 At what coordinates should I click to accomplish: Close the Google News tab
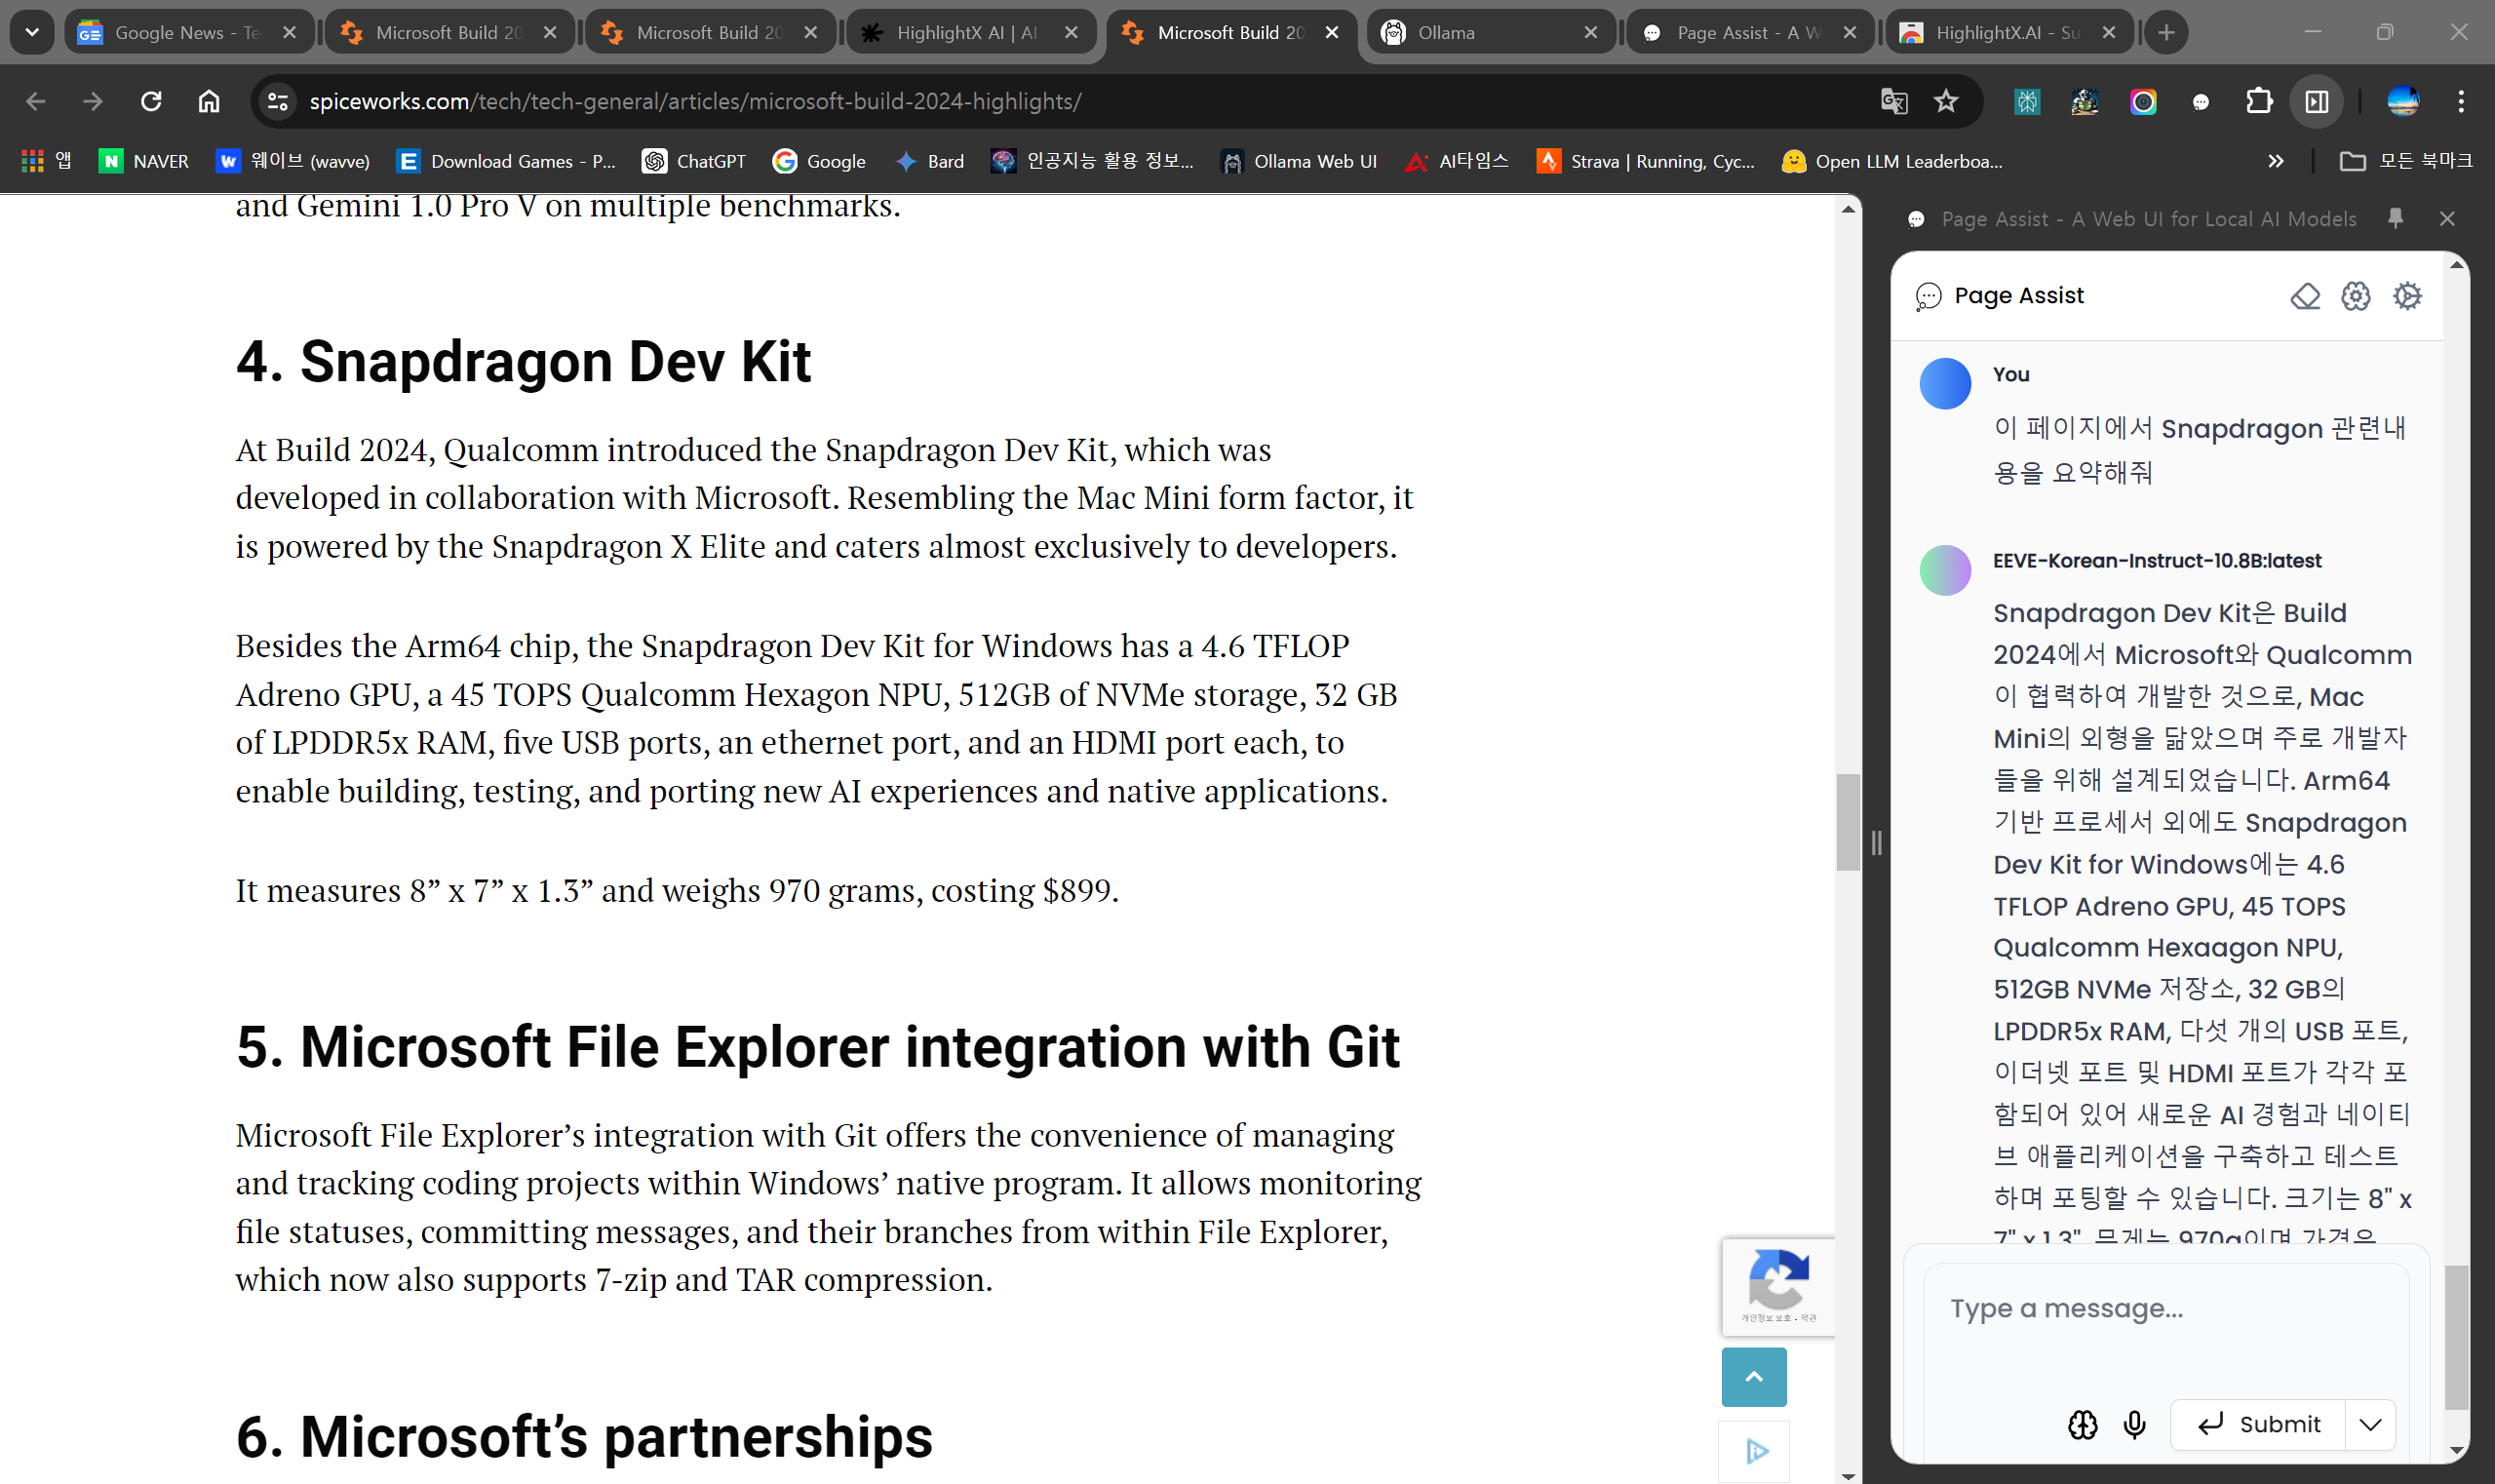point(289,32)
